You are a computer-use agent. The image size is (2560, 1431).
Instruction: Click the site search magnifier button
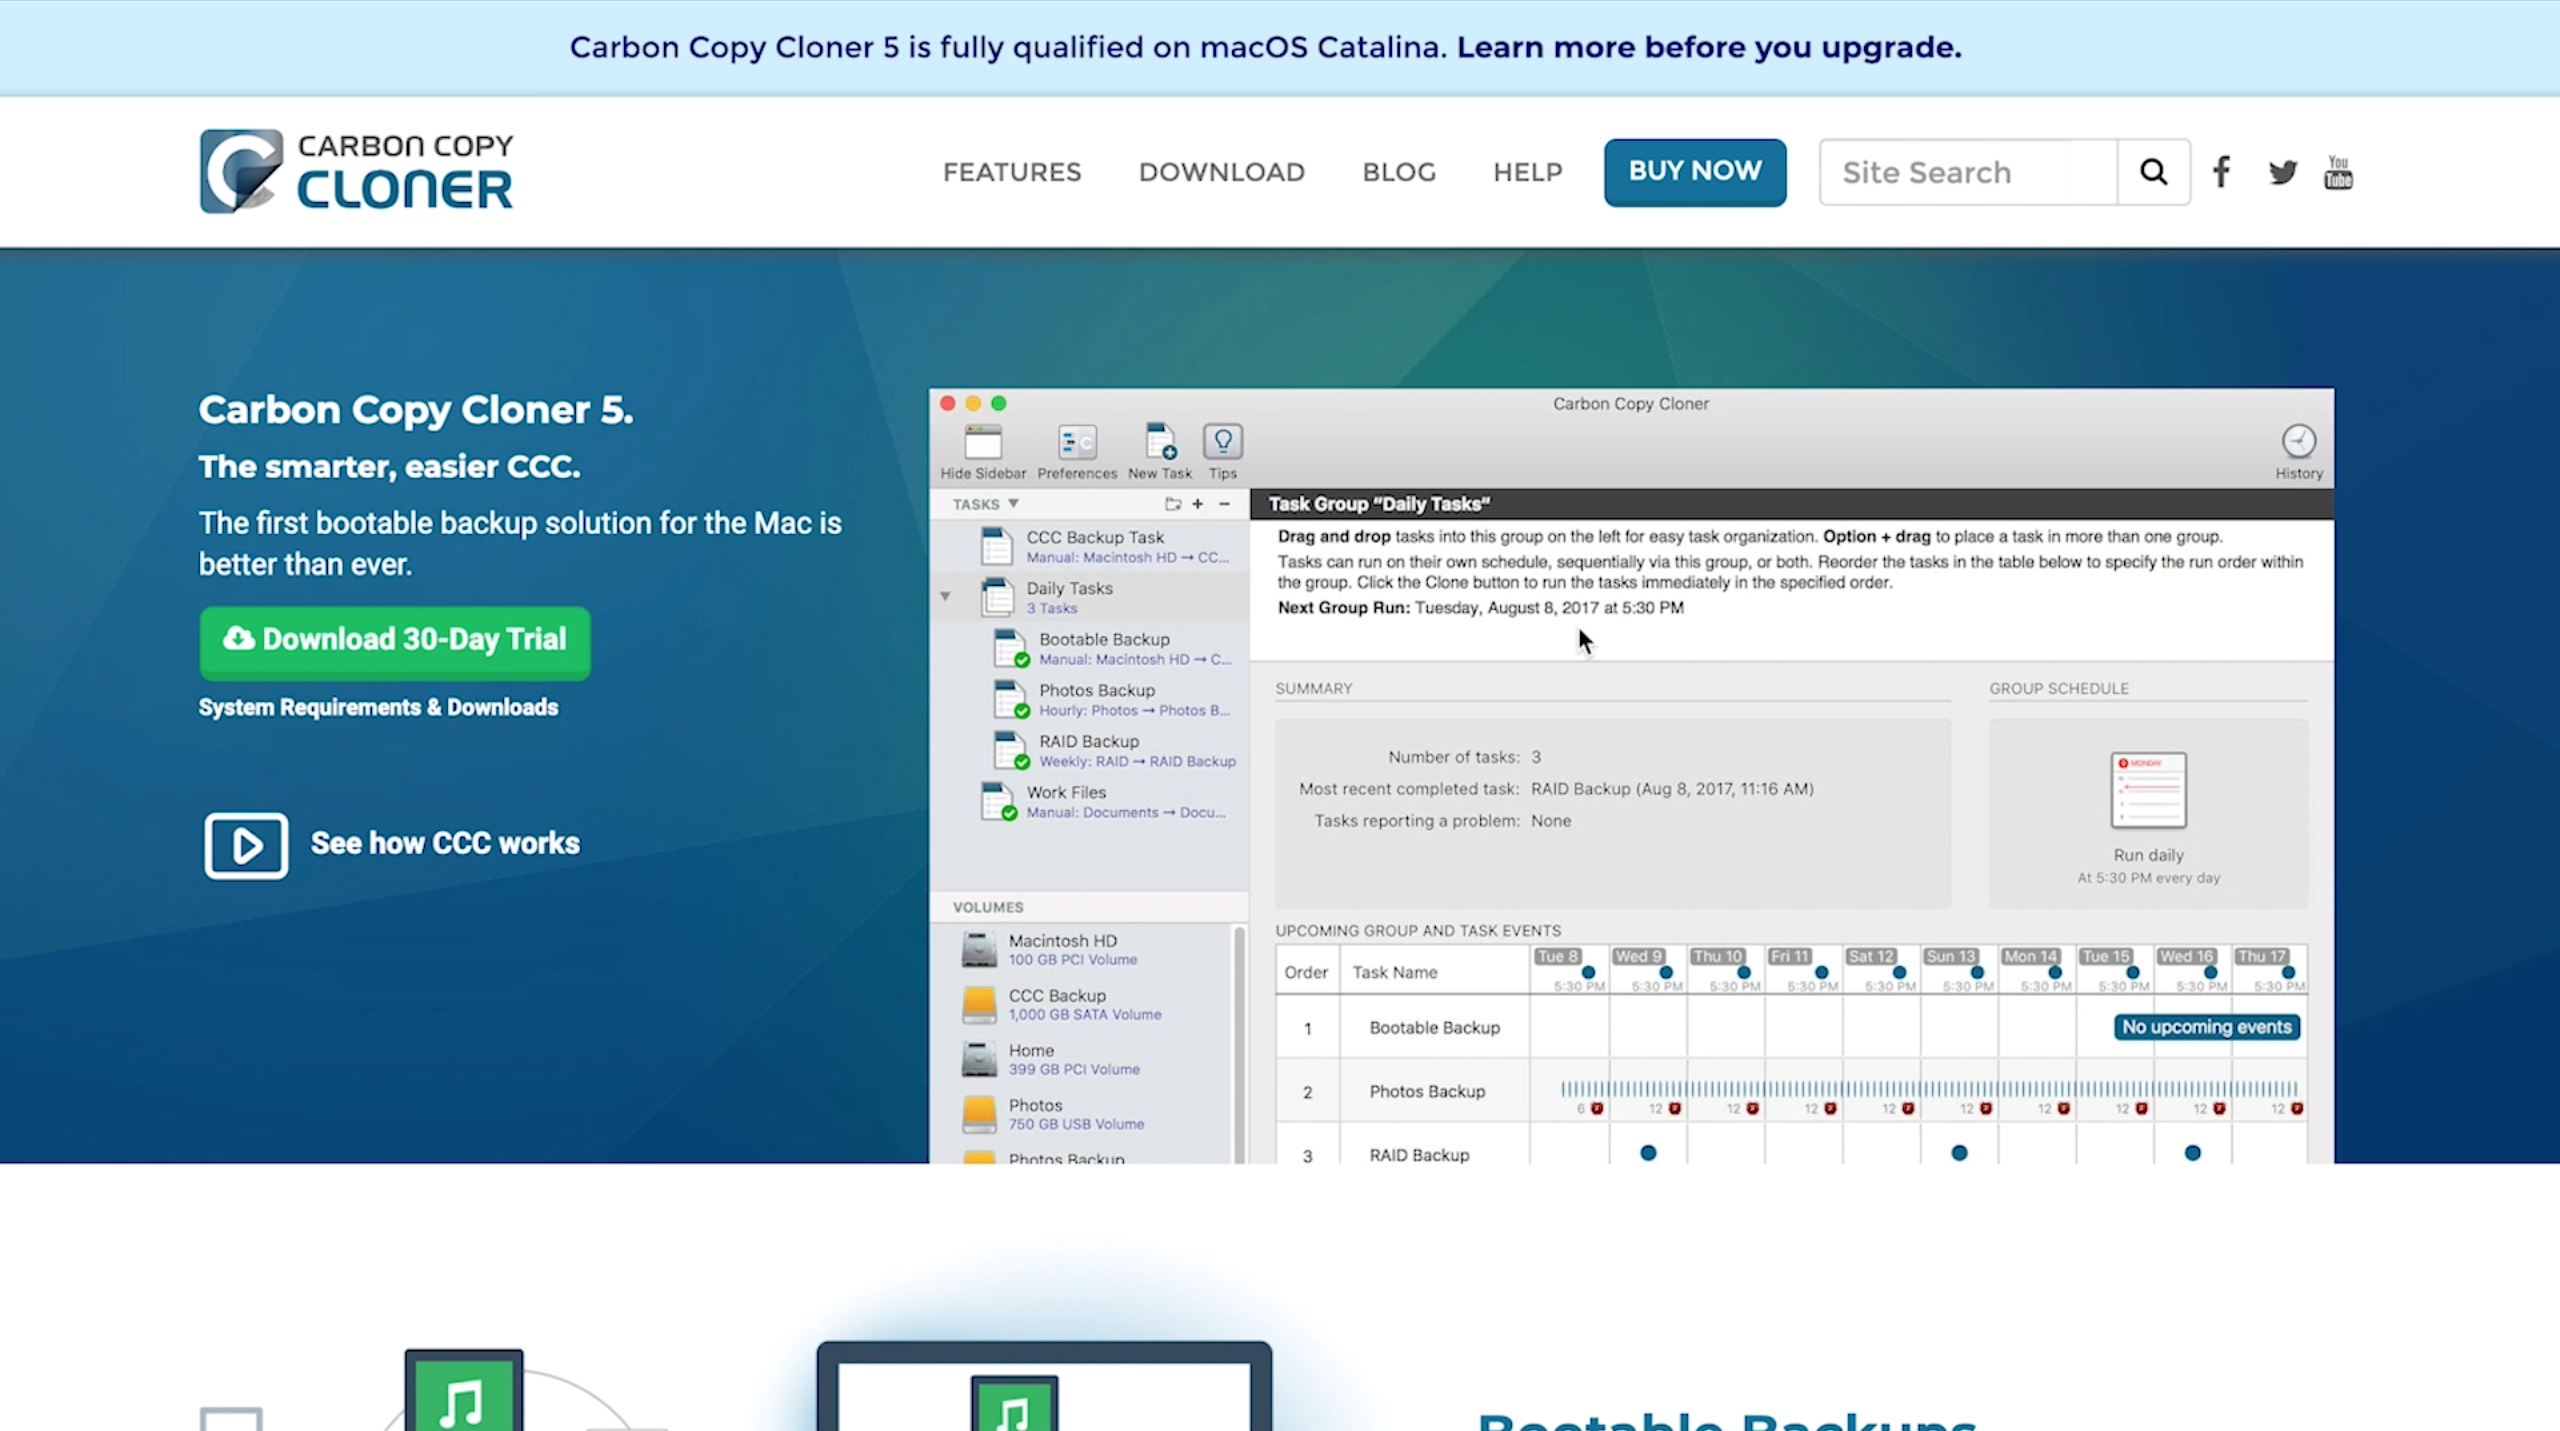click(2153, 172)
